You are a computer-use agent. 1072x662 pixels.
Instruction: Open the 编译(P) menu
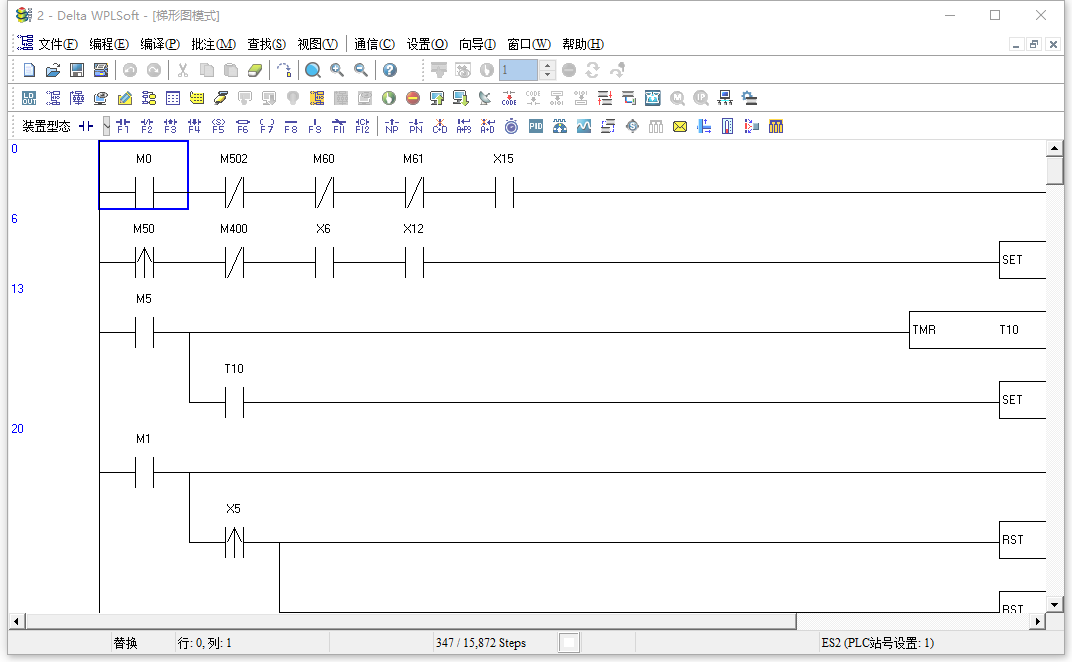click(160, 44)
